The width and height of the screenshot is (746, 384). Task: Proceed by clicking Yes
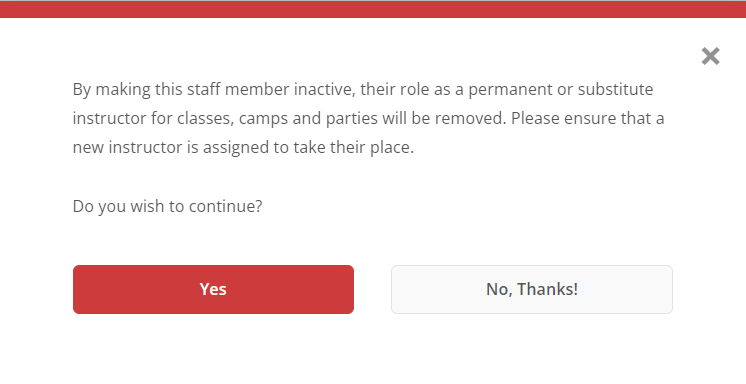point(213,289)
